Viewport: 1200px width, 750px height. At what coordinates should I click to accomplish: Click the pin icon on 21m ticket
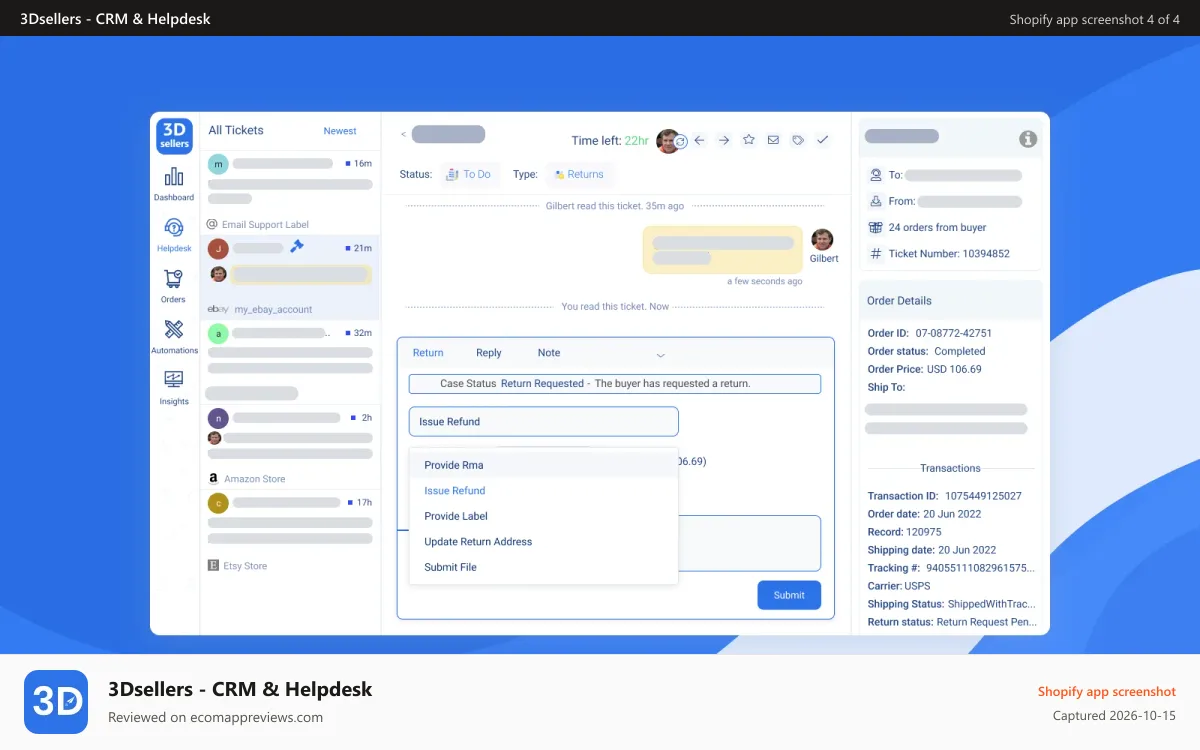pyautogui.click(x=297, y=246)
